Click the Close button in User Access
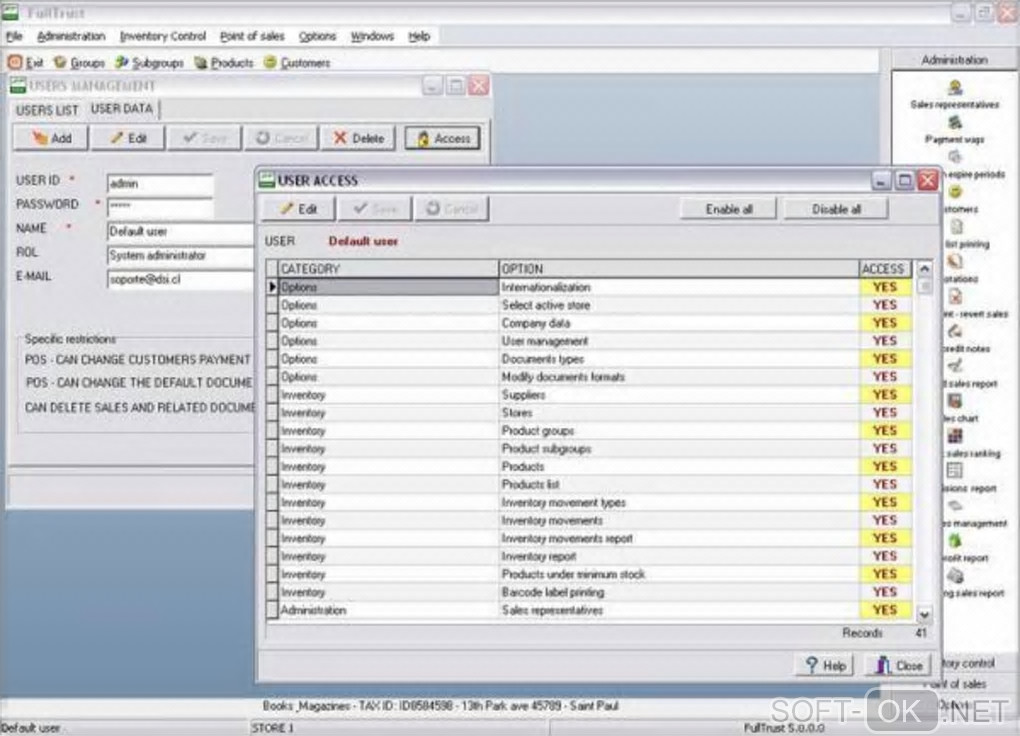Viewport: 1020px width, 736px height. coord(898,665)
